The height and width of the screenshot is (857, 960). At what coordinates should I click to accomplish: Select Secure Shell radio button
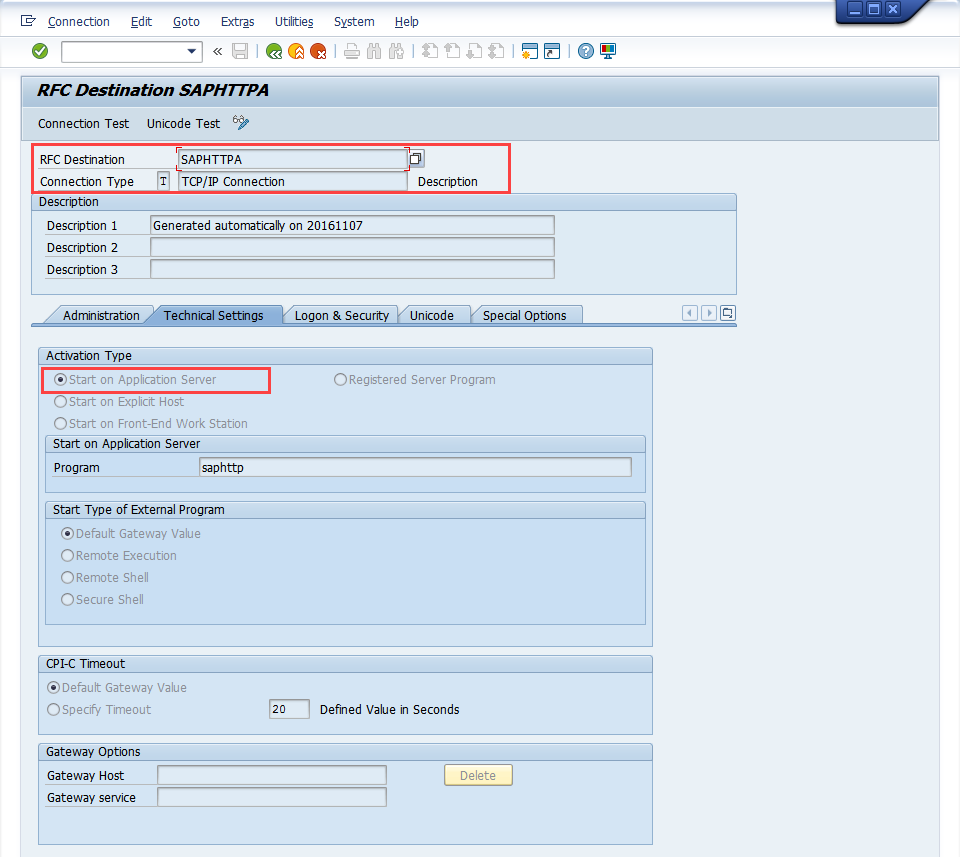pyautogui.click(x=67, y=600)
